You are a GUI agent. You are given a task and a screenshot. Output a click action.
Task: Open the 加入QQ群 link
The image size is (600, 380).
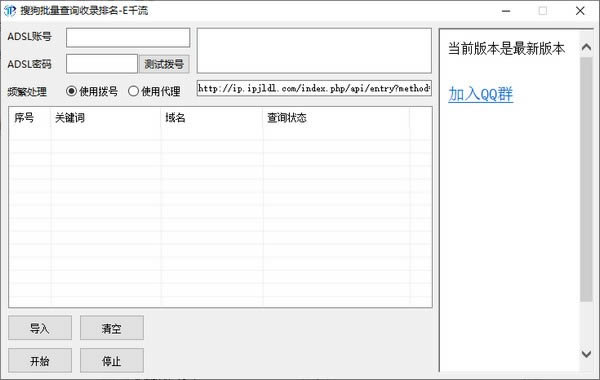(x=481, y=94)
